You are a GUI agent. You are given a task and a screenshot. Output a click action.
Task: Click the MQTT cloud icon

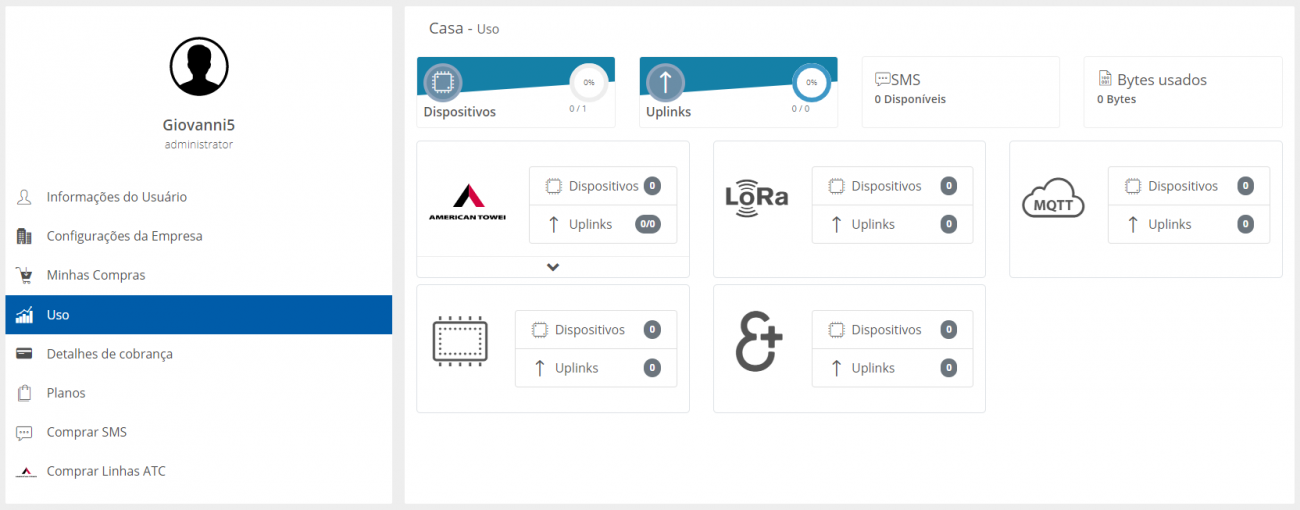click(1053, 197)
